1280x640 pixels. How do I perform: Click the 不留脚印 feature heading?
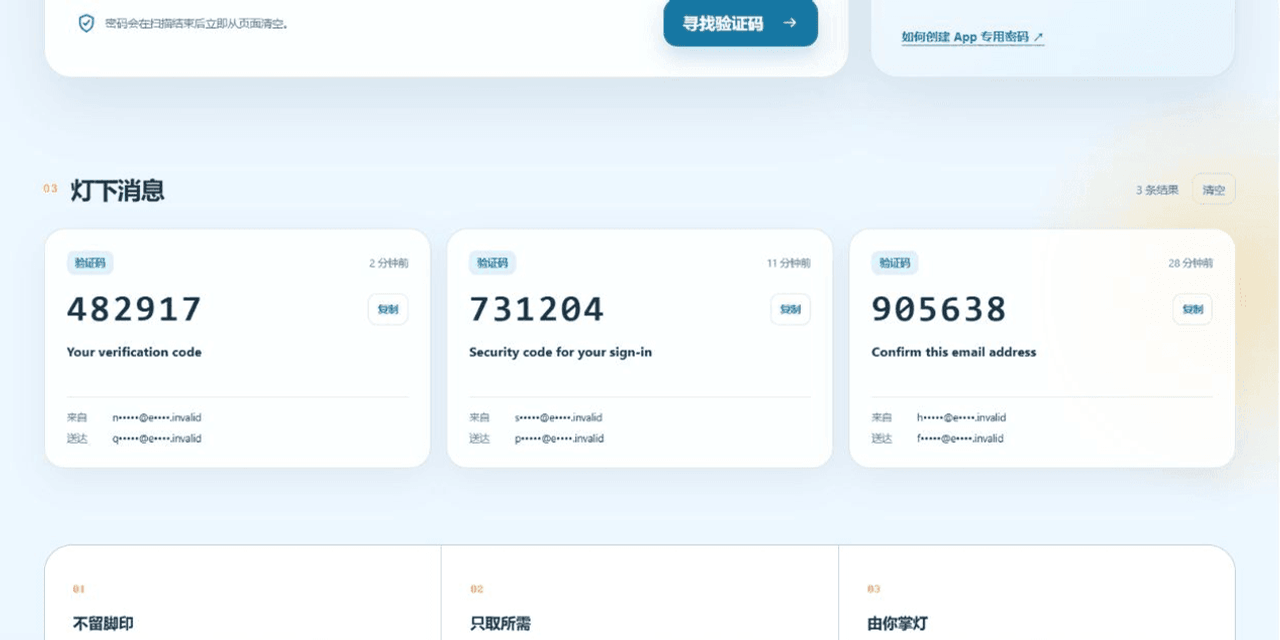pos(103,624)
